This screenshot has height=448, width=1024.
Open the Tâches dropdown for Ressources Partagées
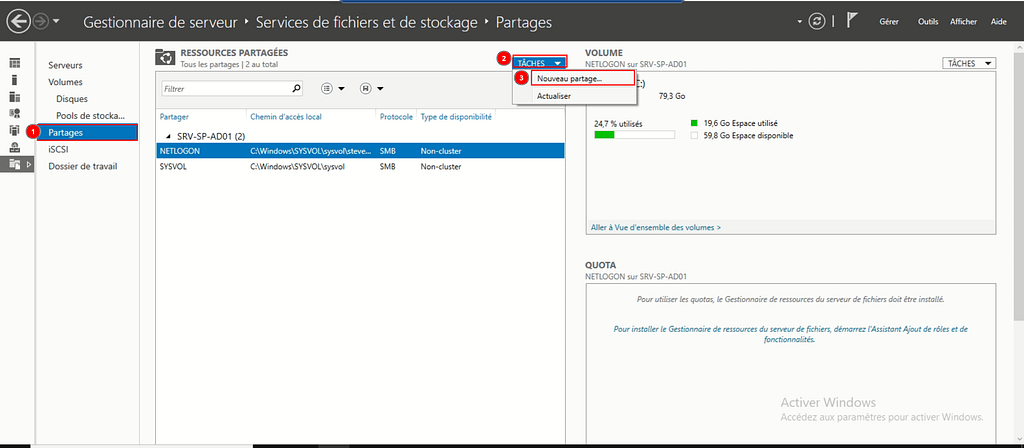coord(540,63)
